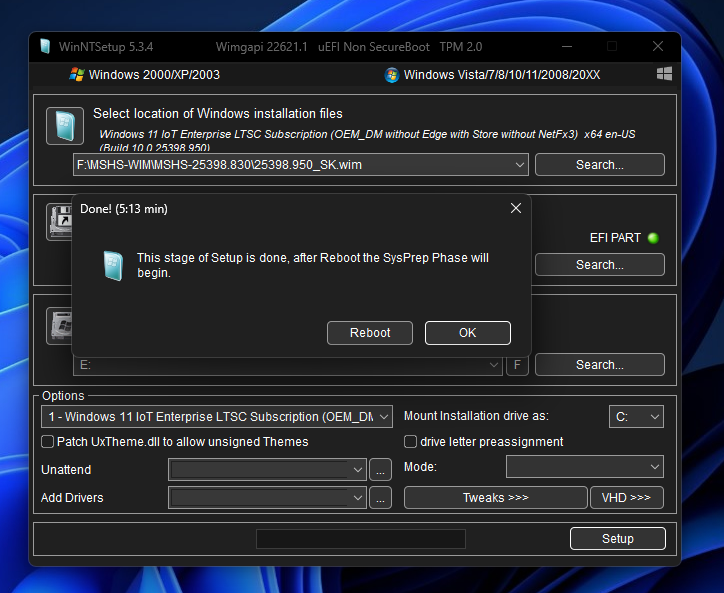Image resolution: width=724 pixels, height=593 pixels.
Task: Click the 'This stage of Setup is done' message
Action: (313, 265)
